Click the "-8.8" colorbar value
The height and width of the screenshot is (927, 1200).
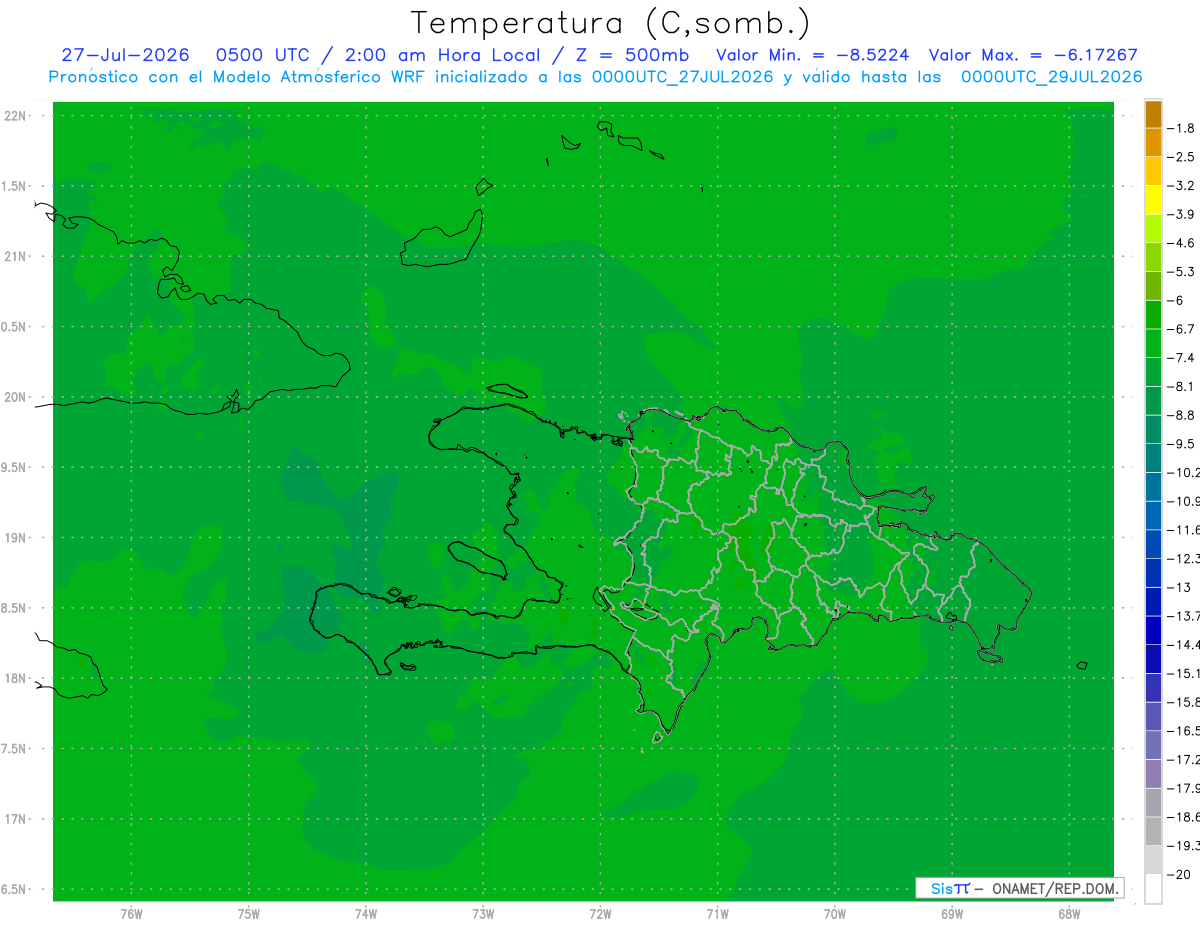click(x=1182, y=415)
